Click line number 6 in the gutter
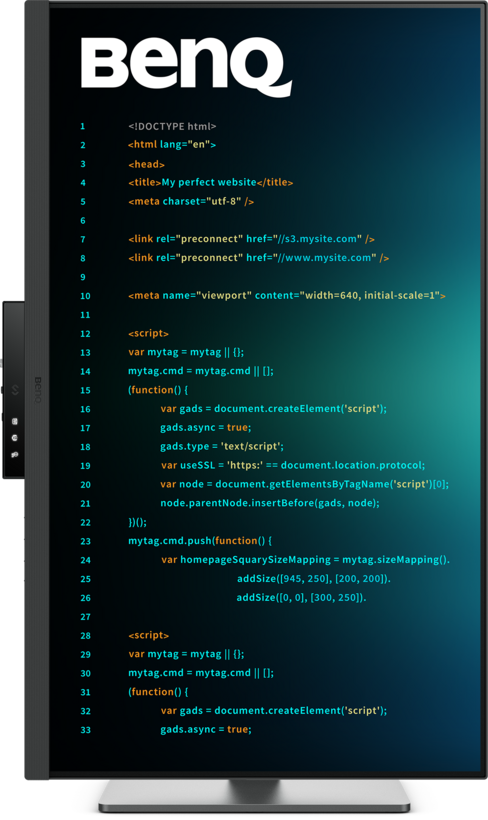 click(83, 221)
